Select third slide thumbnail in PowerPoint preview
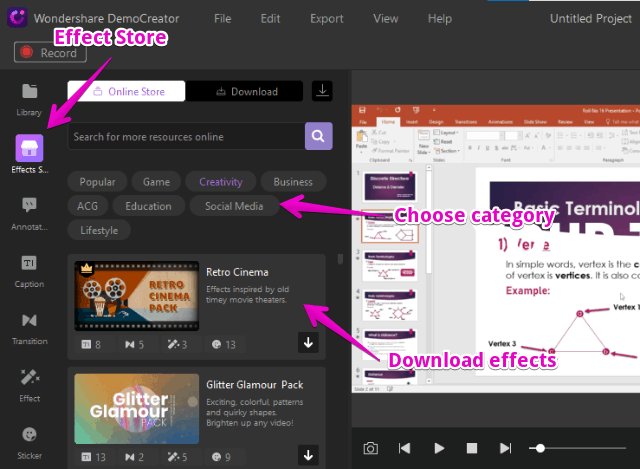The image size is (640, 469). (x=389, y=266)
